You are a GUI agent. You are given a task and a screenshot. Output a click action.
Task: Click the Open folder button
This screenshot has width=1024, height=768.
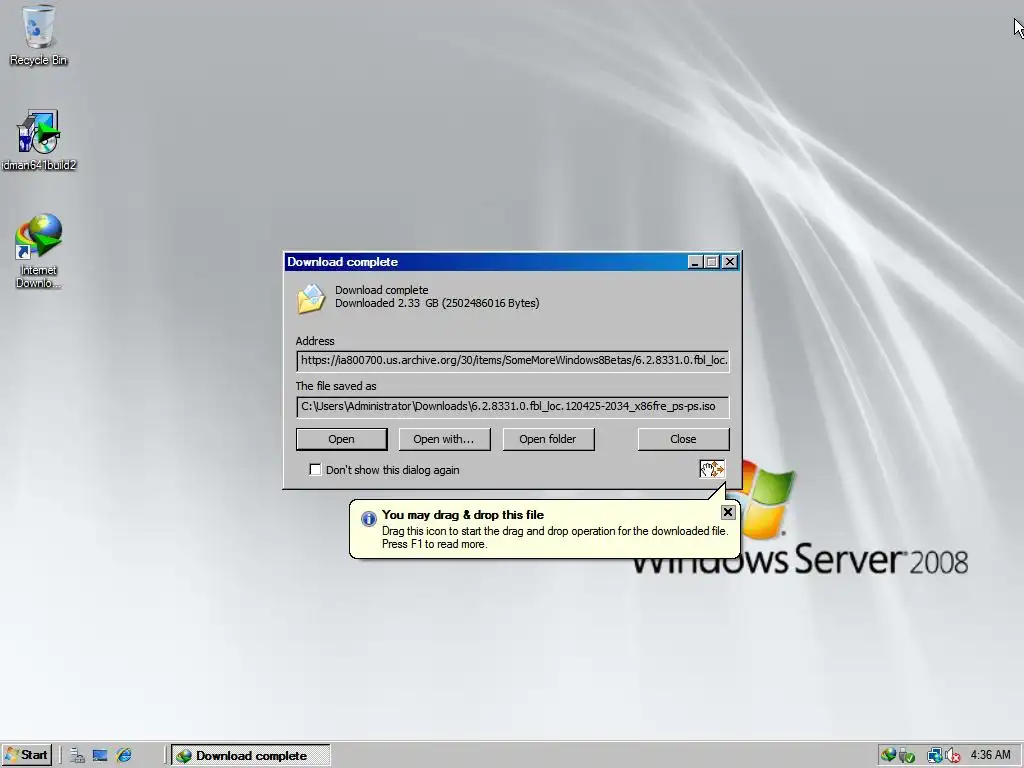[x=548, y=439]
